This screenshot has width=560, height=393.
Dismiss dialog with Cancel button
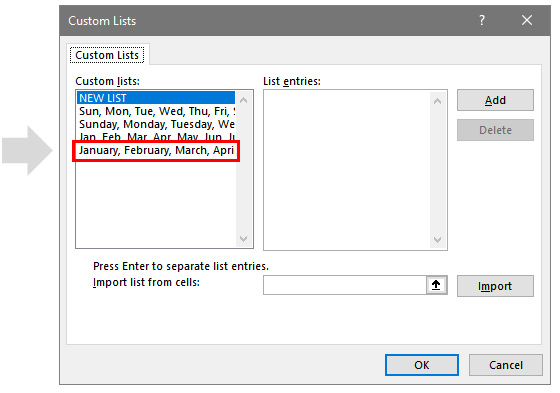click(506, 365)
